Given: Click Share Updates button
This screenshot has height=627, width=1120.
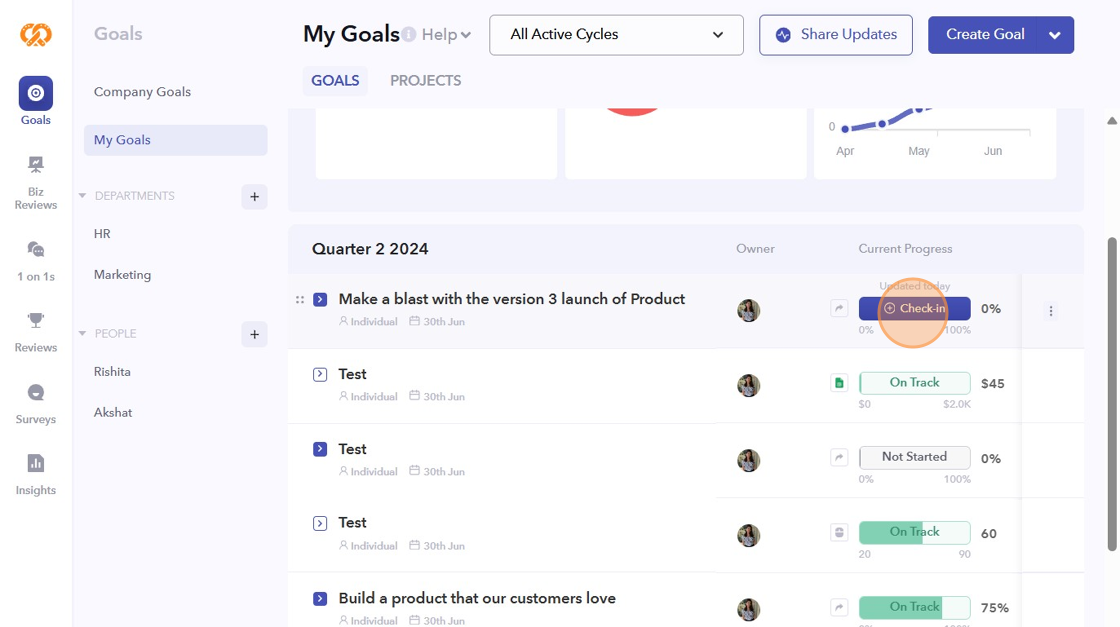Looking at the screenshot, I should (x=835, y=35).
